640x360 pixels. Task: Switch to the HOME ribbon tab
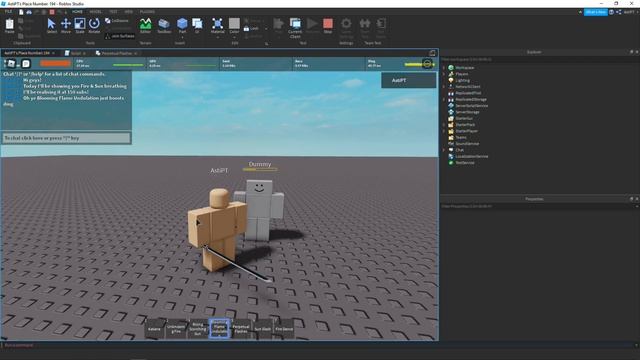point(77,12)
